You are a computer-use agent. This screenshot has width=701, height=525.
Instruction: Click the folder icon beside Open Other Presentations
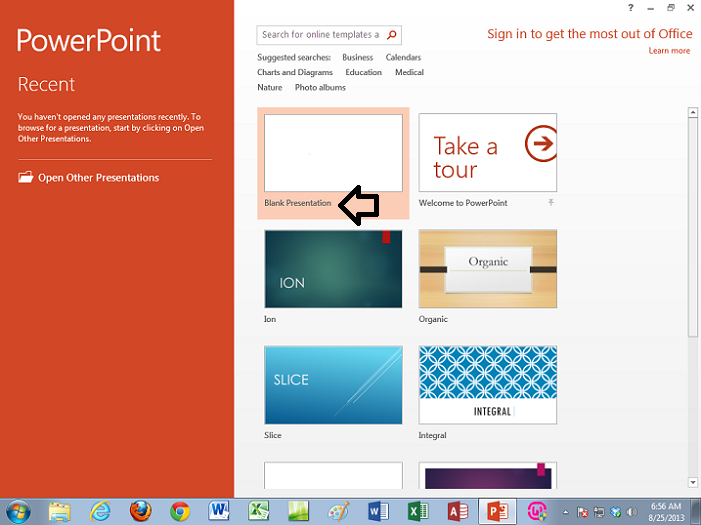(x=25, y=177)
